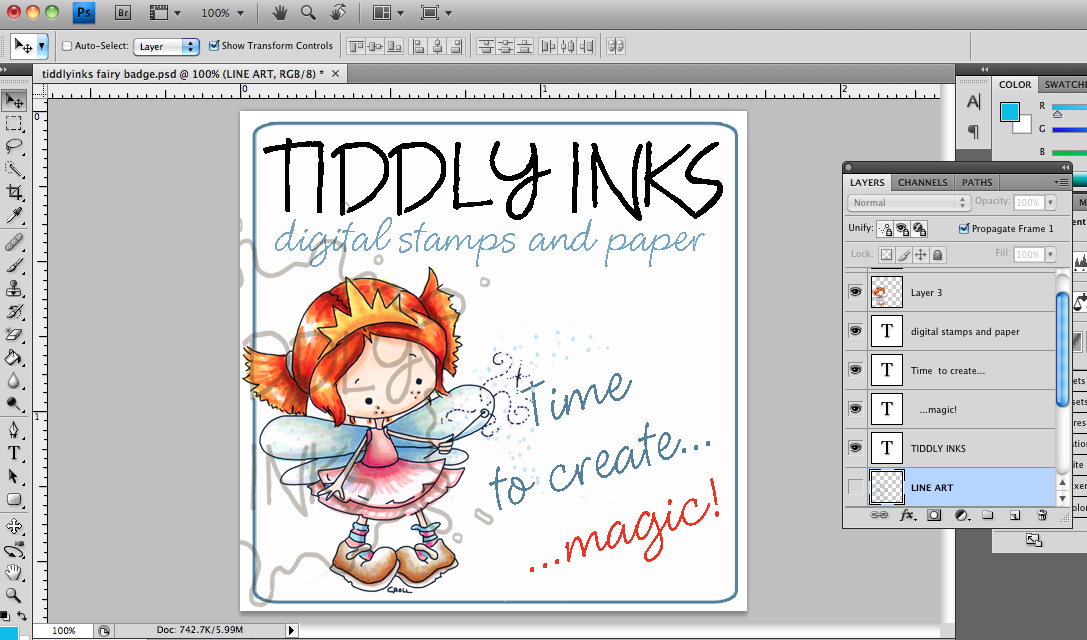Add a layer mask
This screenshot has height=640, width=1087.
pyautogui.click(x=934, y=515)
